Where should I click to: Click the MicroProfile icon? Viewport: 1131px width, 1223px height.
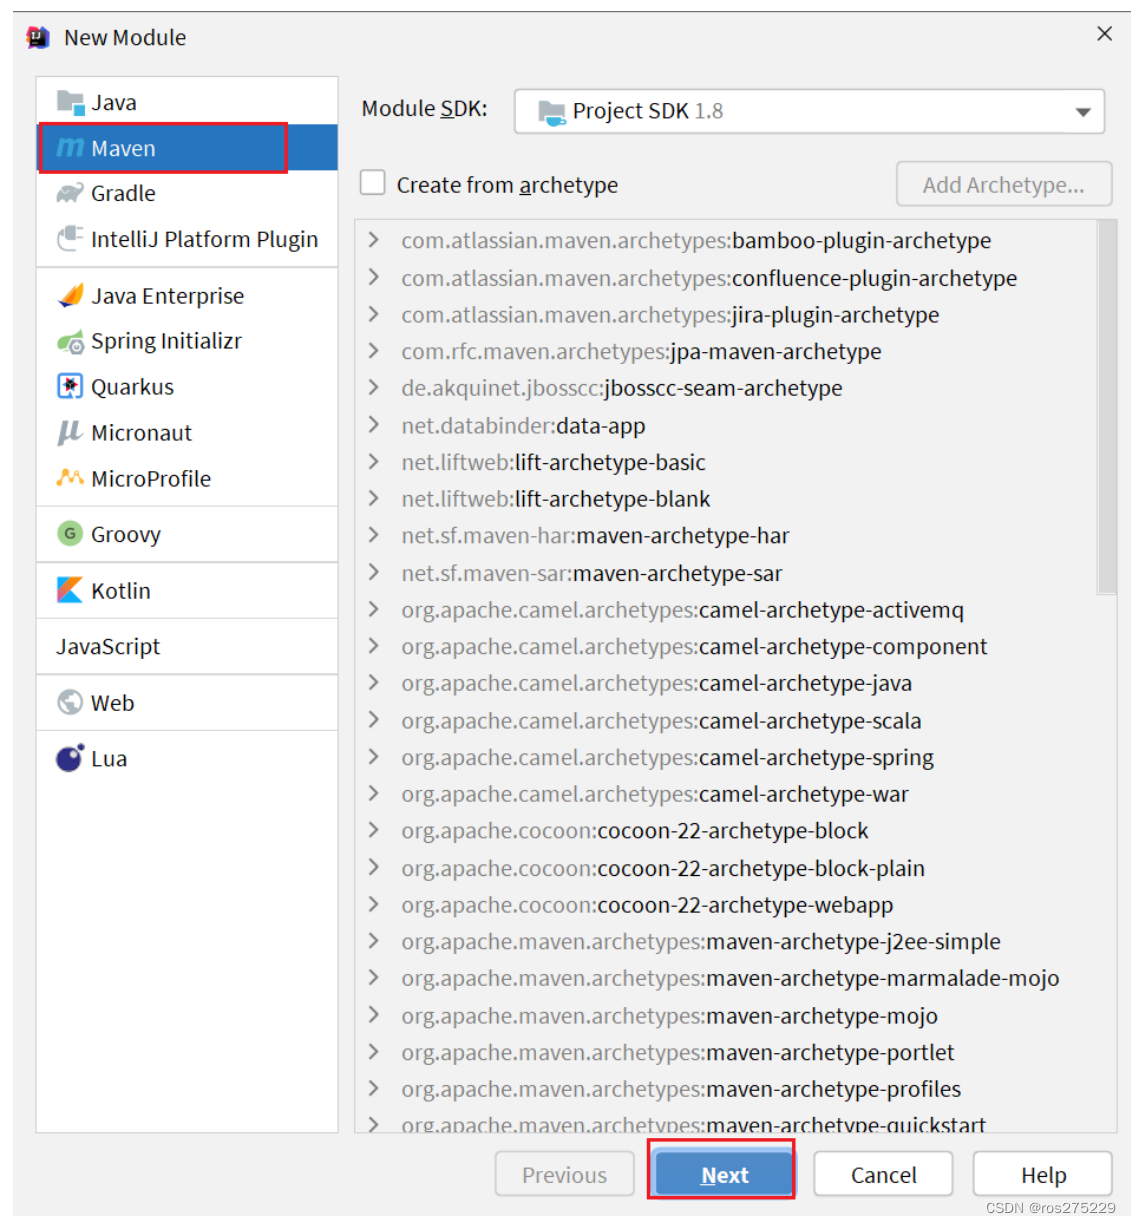[x=70, y=478]
